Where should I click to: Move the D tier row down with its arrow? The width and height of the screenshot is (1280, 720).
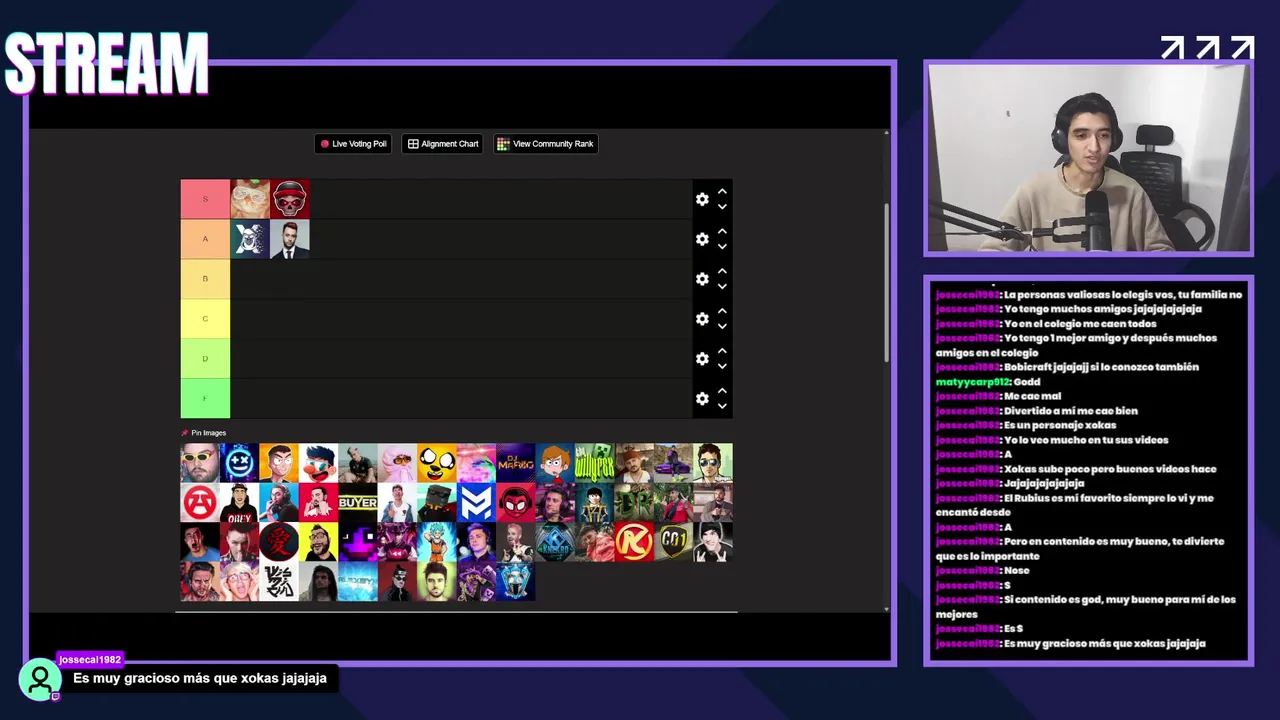pyautogui.click(x=722, y=367)
